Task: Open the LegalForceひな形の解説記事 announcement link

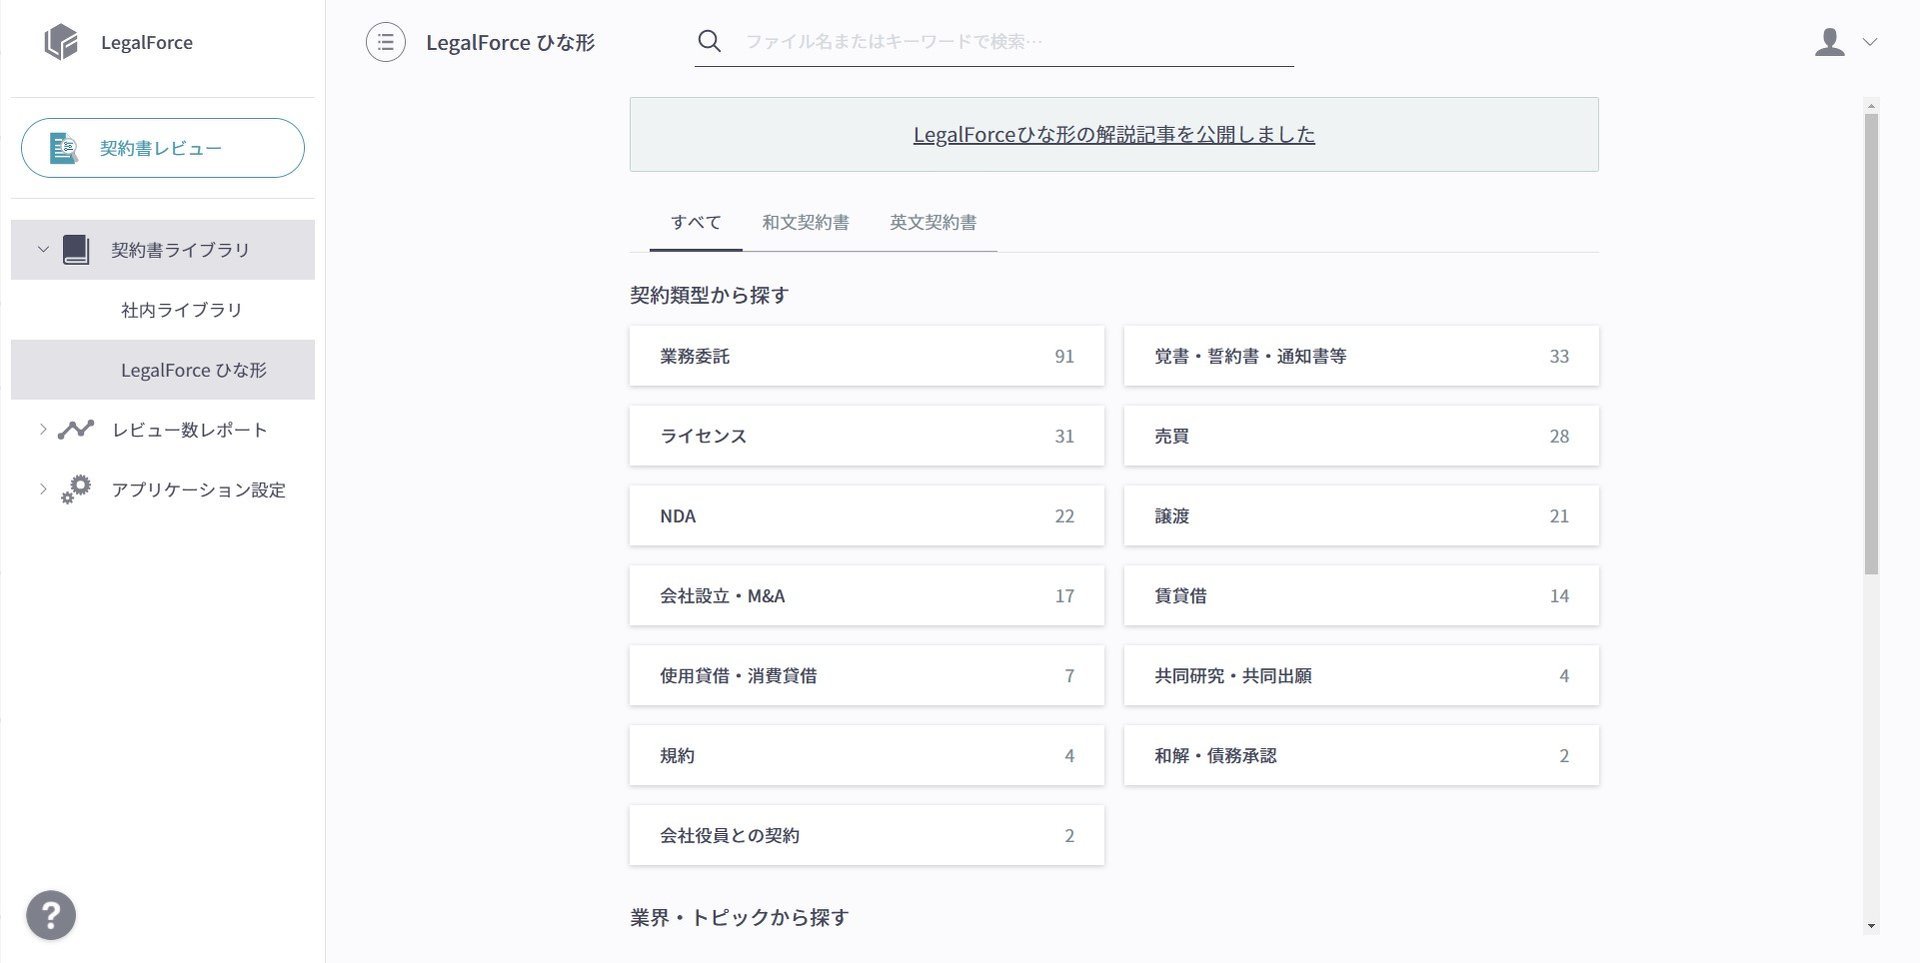Action: tap(1114, 134)
